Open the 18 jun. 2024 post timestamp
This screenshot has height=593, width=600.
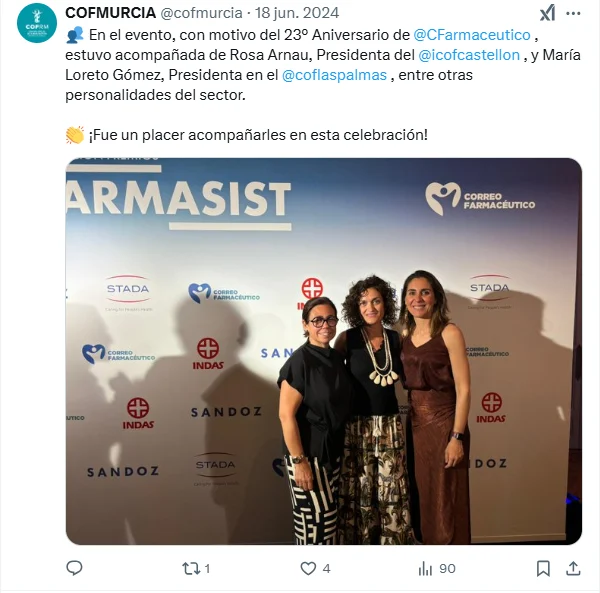(297, 13)
